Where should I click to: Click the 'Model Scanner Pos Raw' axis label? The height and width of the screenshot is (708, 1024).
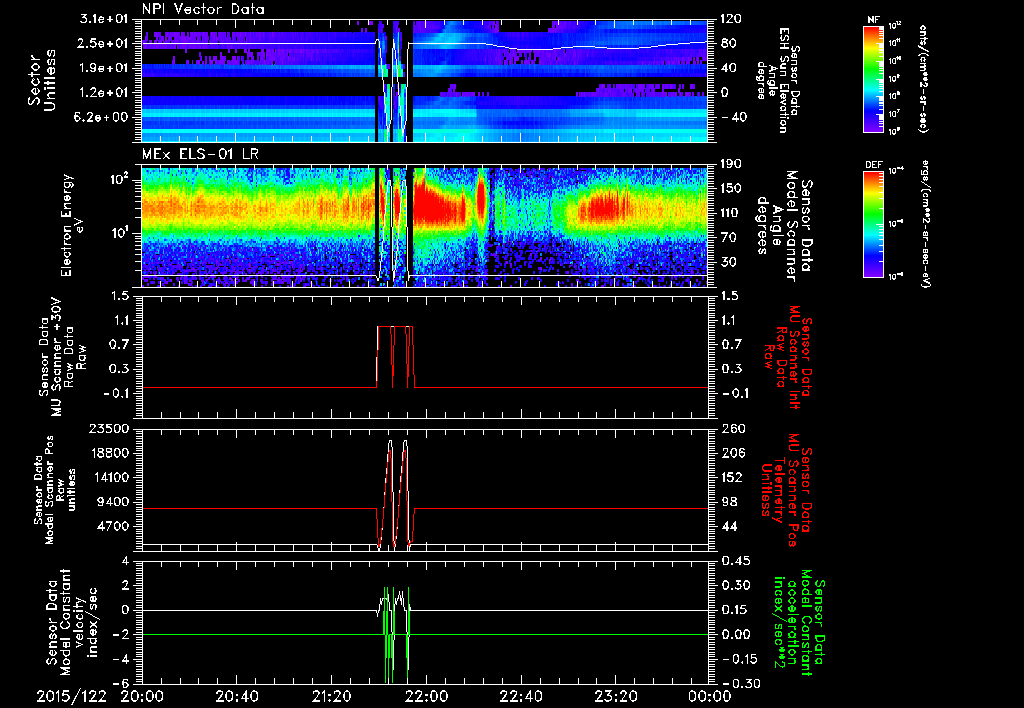click(55, 491)
